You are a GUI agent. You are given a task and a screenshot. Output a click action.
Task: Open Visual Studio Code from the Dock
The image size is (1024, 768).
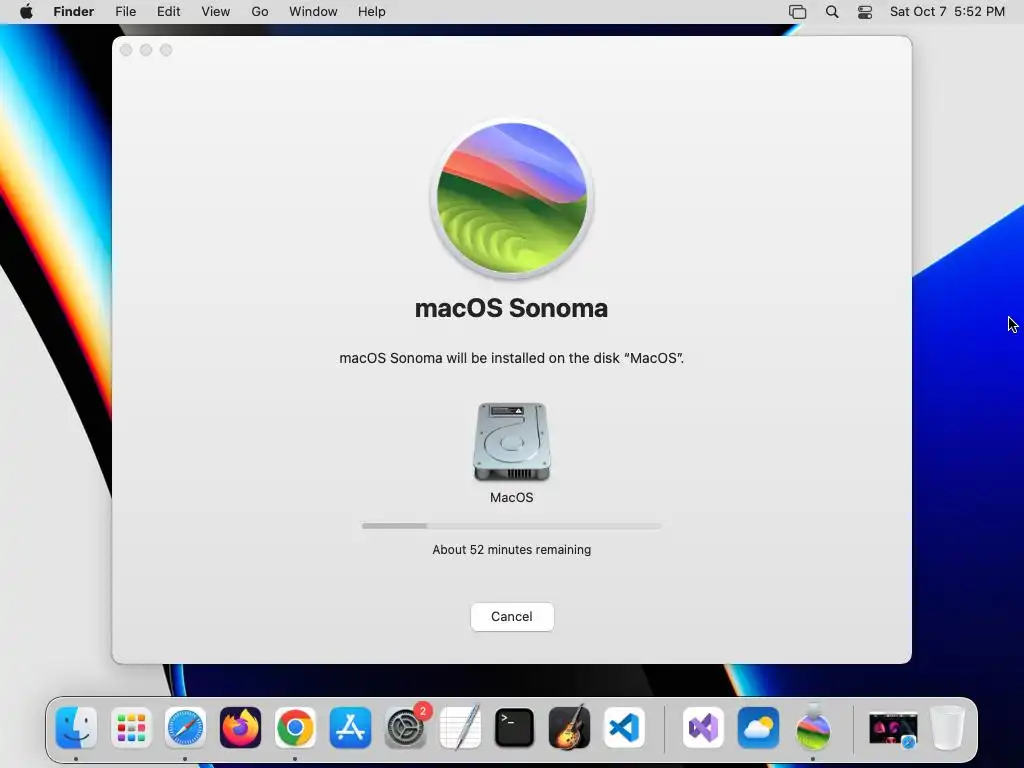(624, 728)
